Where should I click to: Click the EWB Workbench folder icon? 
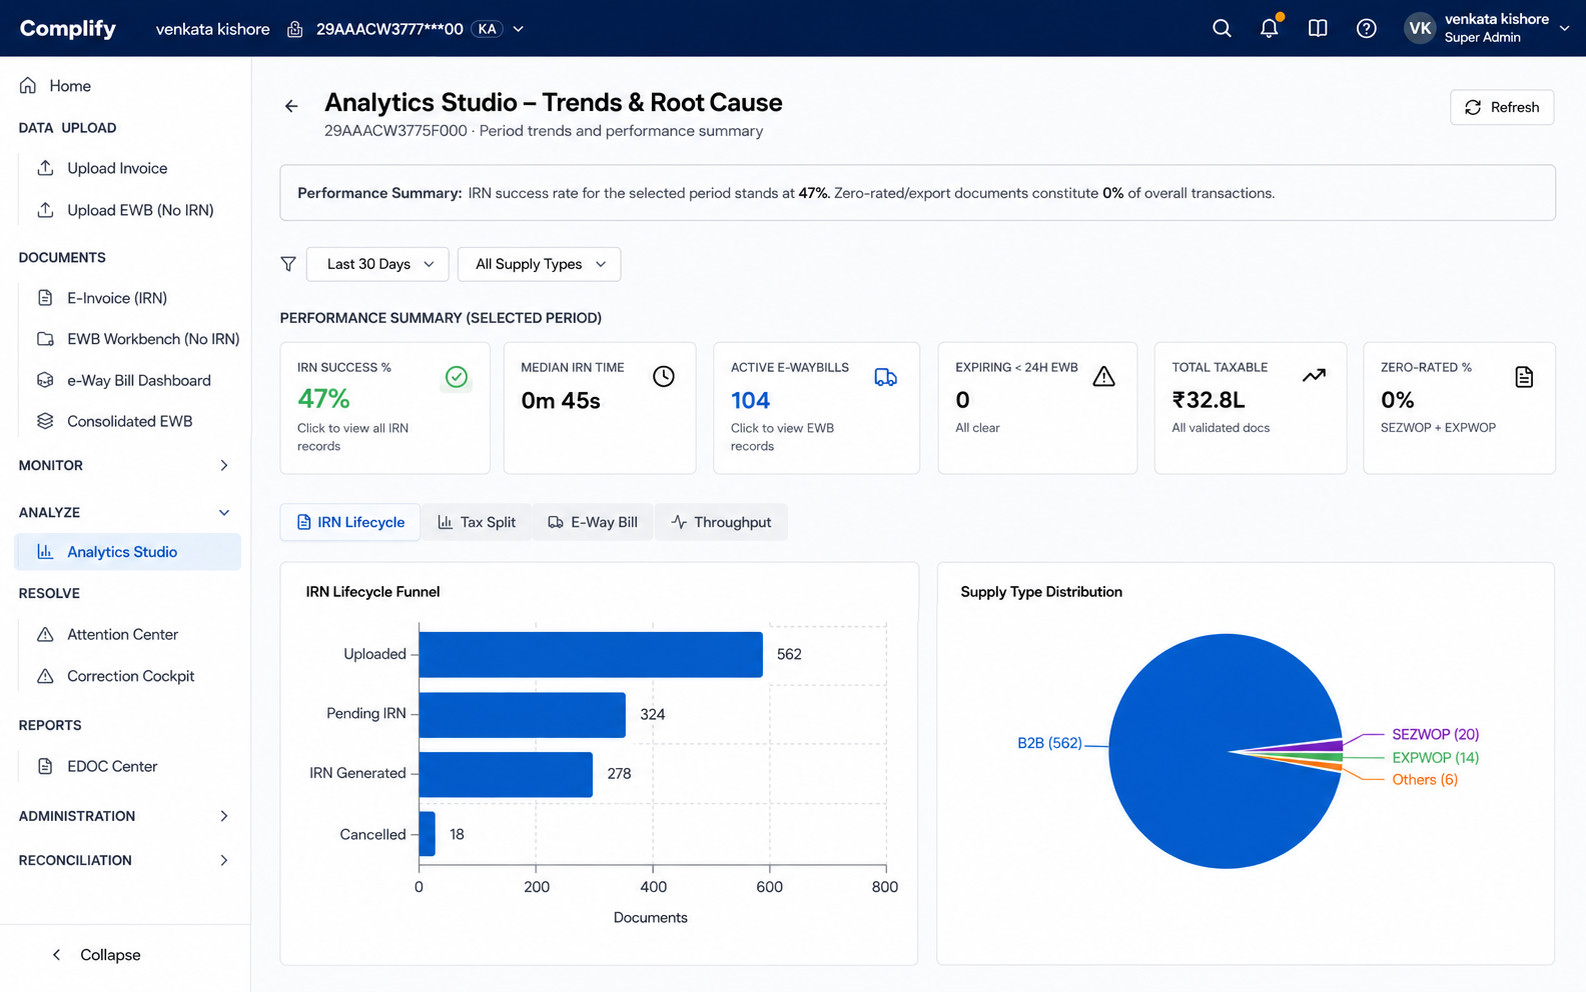[45, 339]
